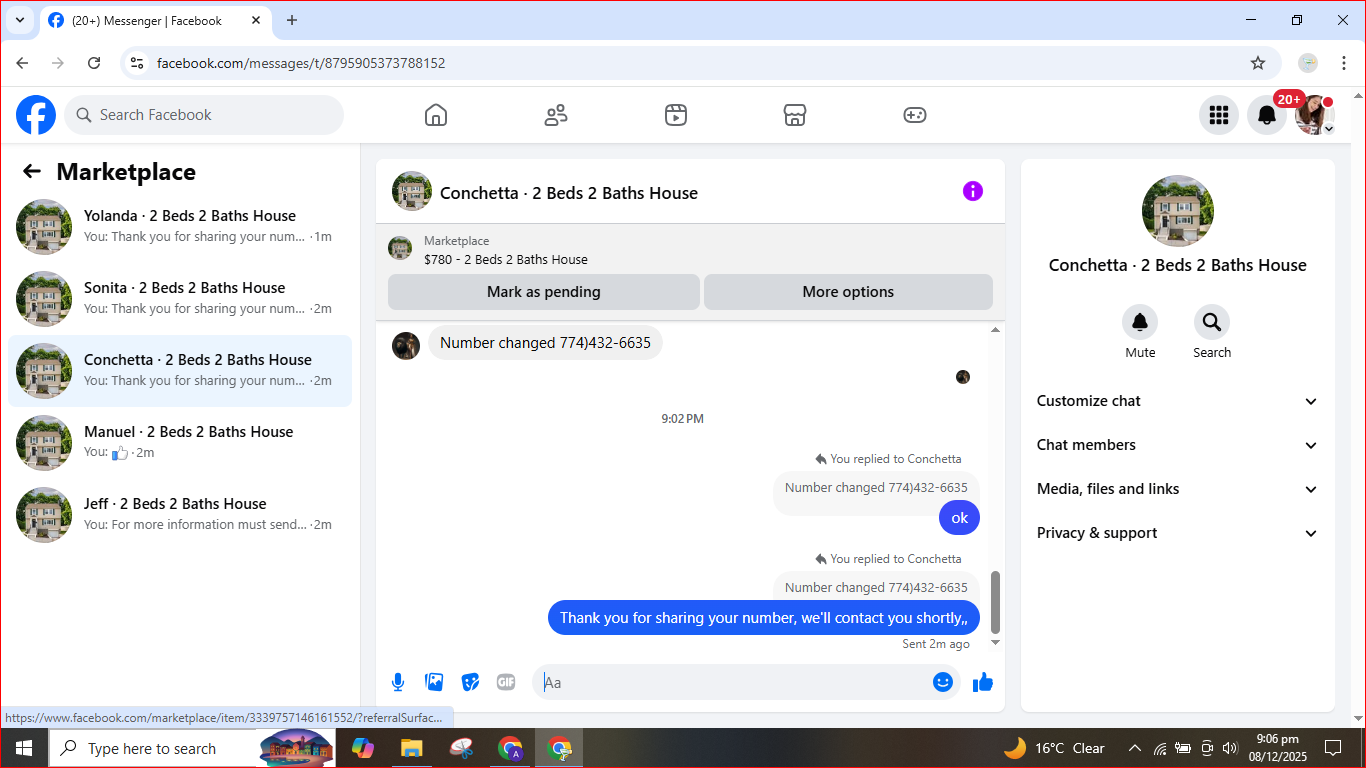Open the Facebook apps grid menu
Viewport: 1366px width, 768px height.
coord(1219,115)
